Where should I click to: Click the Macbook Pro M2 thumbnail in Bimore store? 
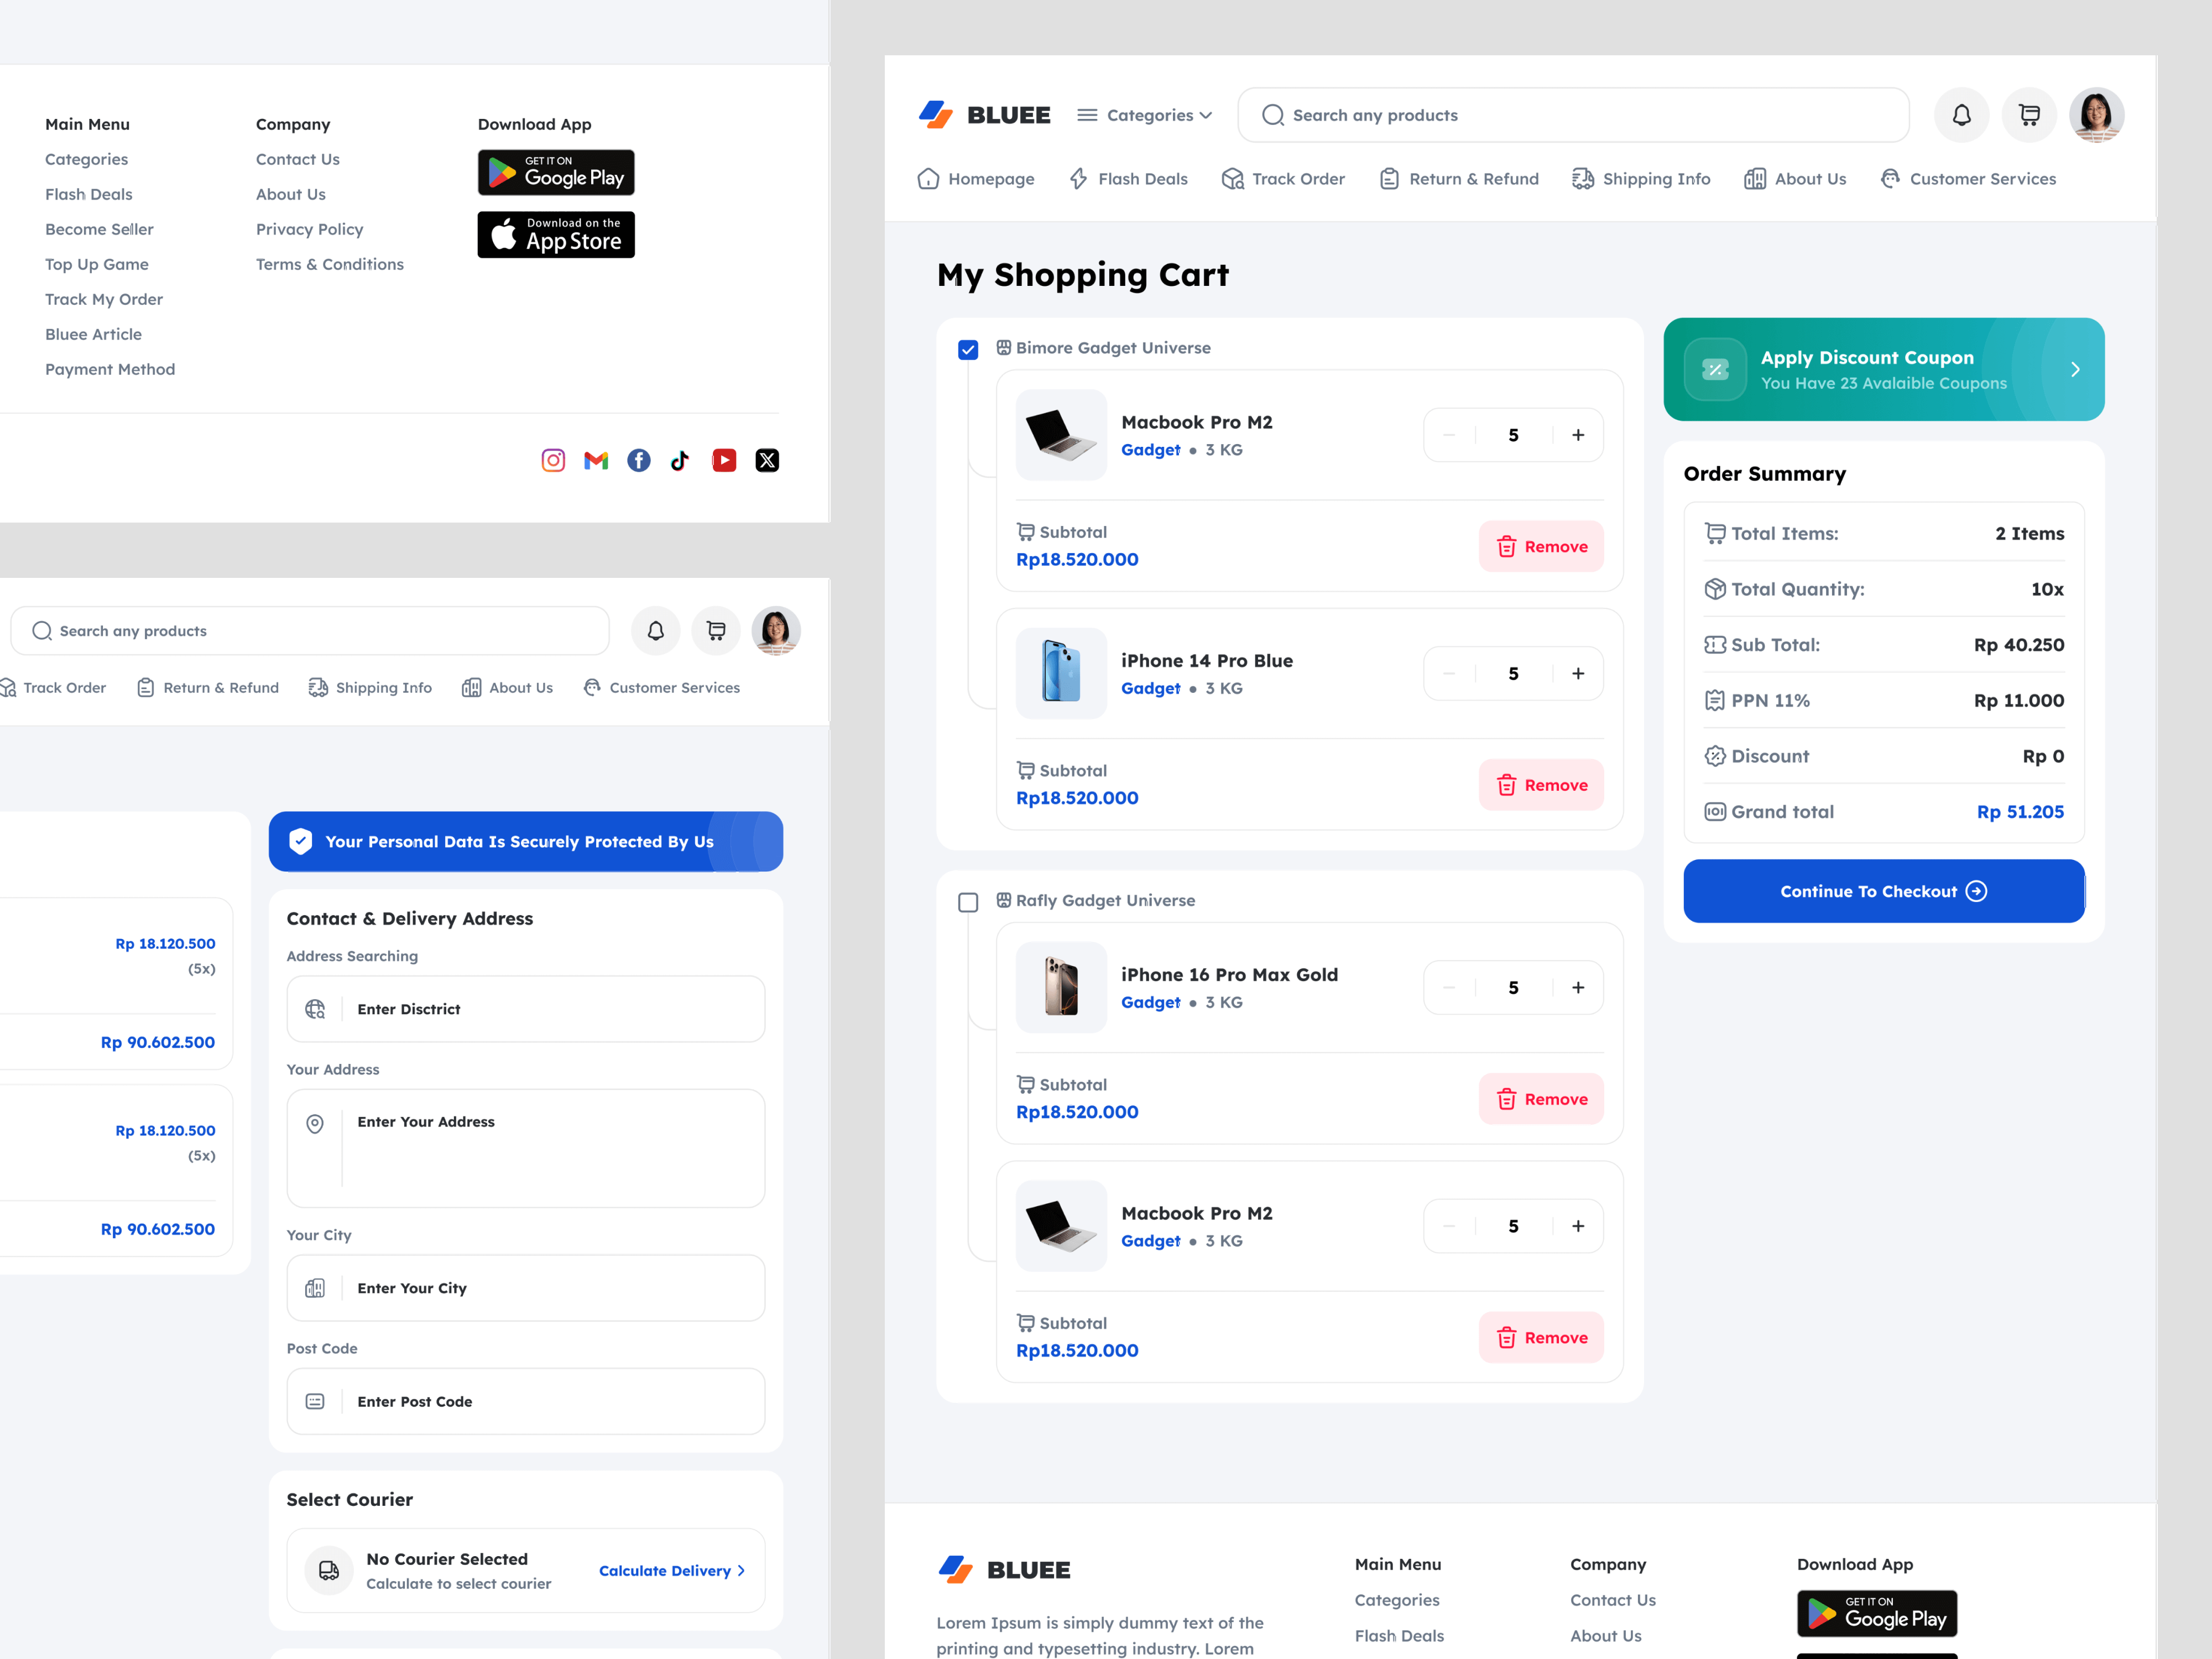click(x=1061, y=435)
